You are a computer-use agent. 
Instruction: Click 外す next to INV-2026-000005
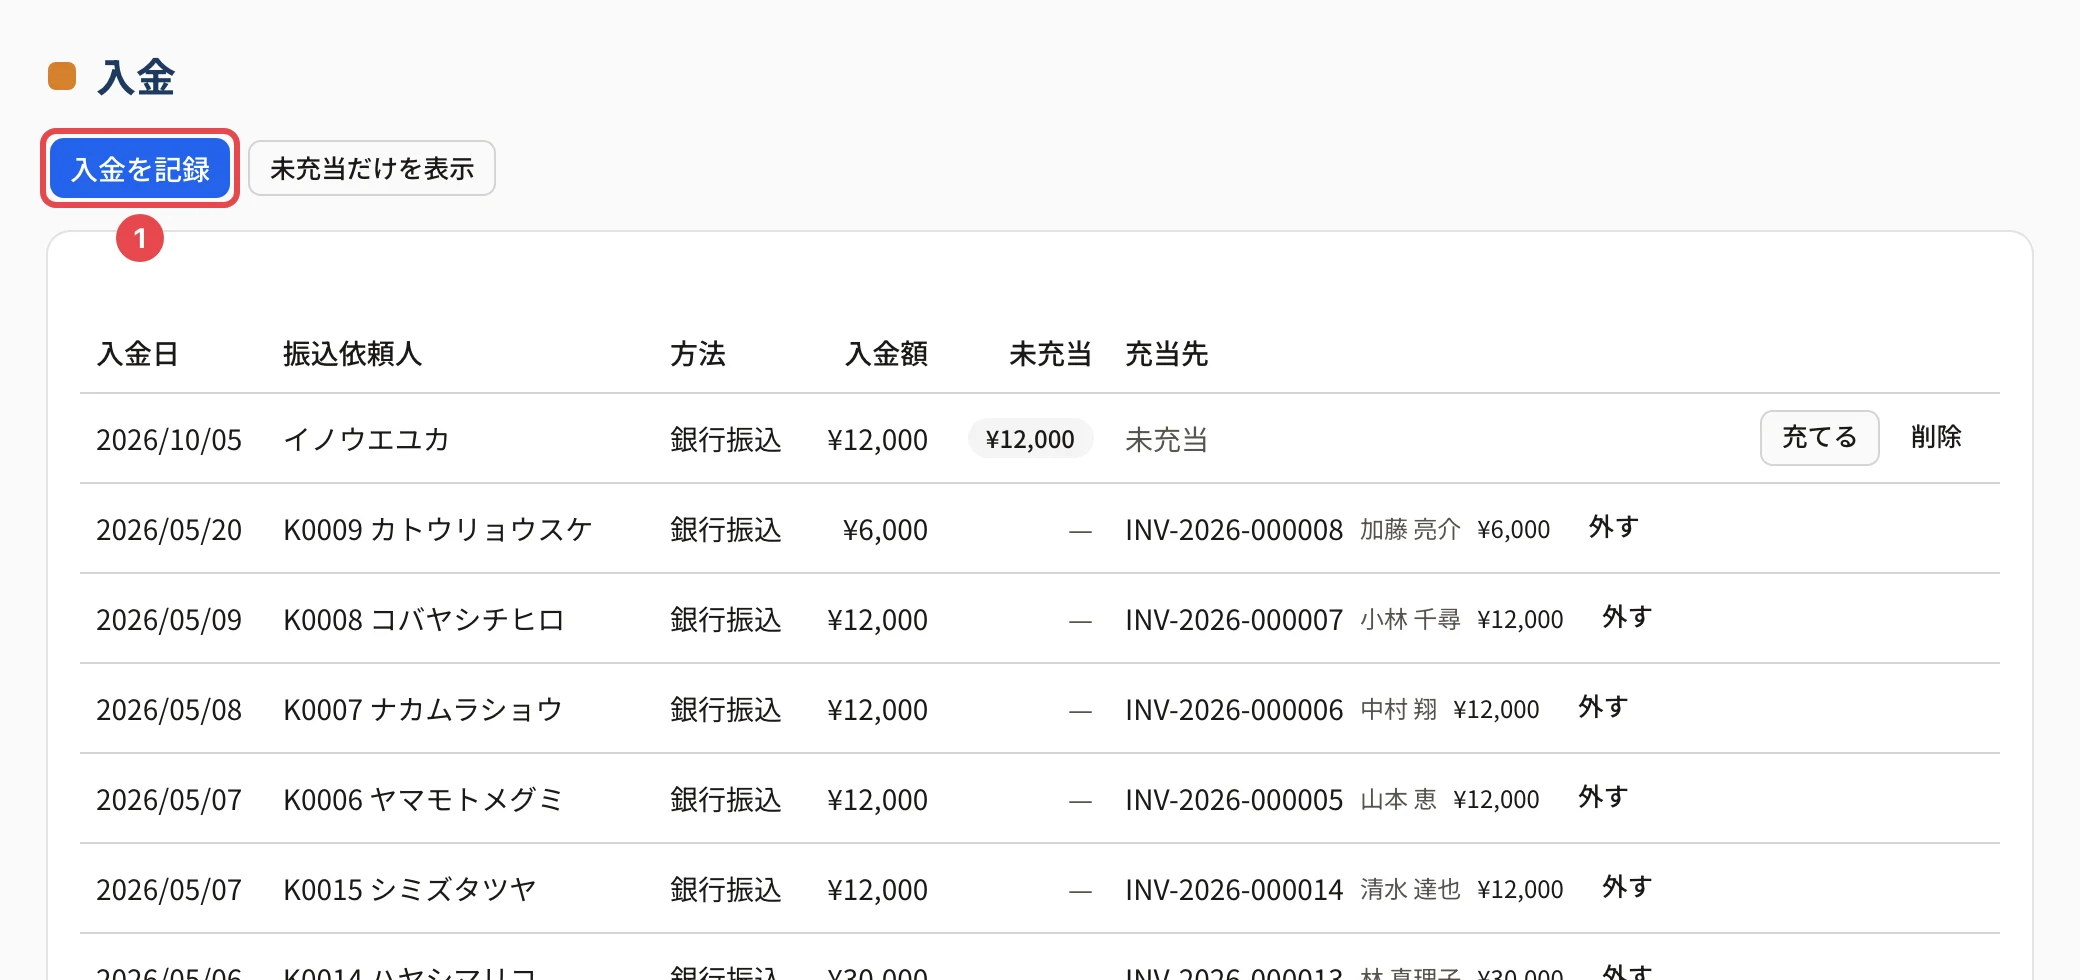[1603, 797]
